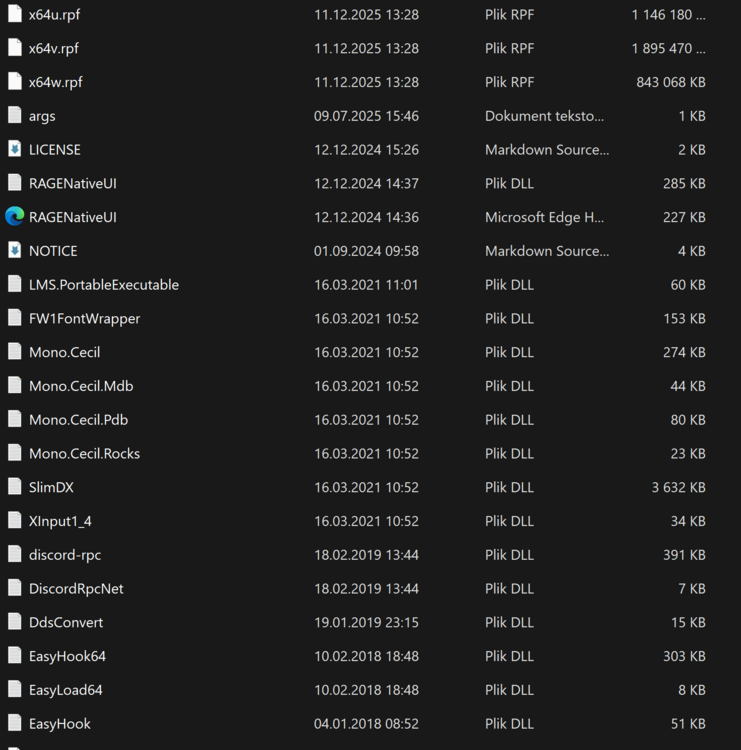
Task: Click the NOTICE markdown file icon
Action: click(15, 250)
